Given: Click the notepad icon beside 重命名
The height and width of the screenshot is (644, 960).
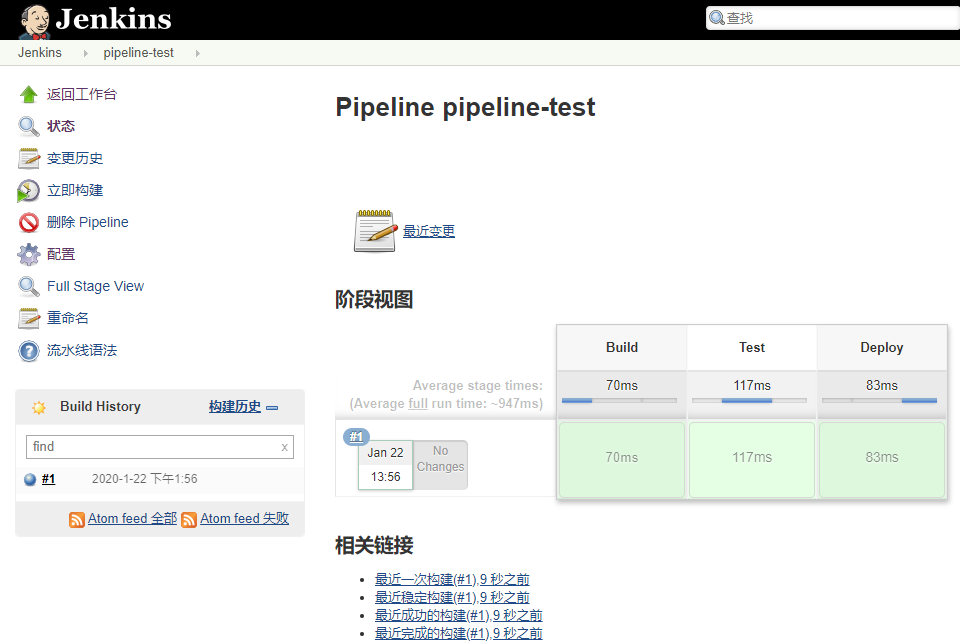Looking at the screenshot, I should pos(29,318).
